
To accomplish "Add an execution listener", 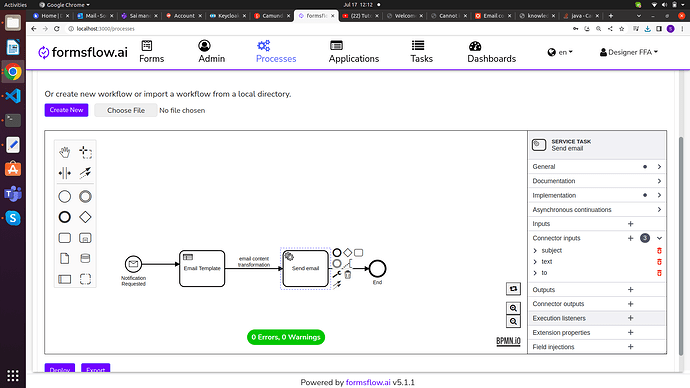I will 630,318.
